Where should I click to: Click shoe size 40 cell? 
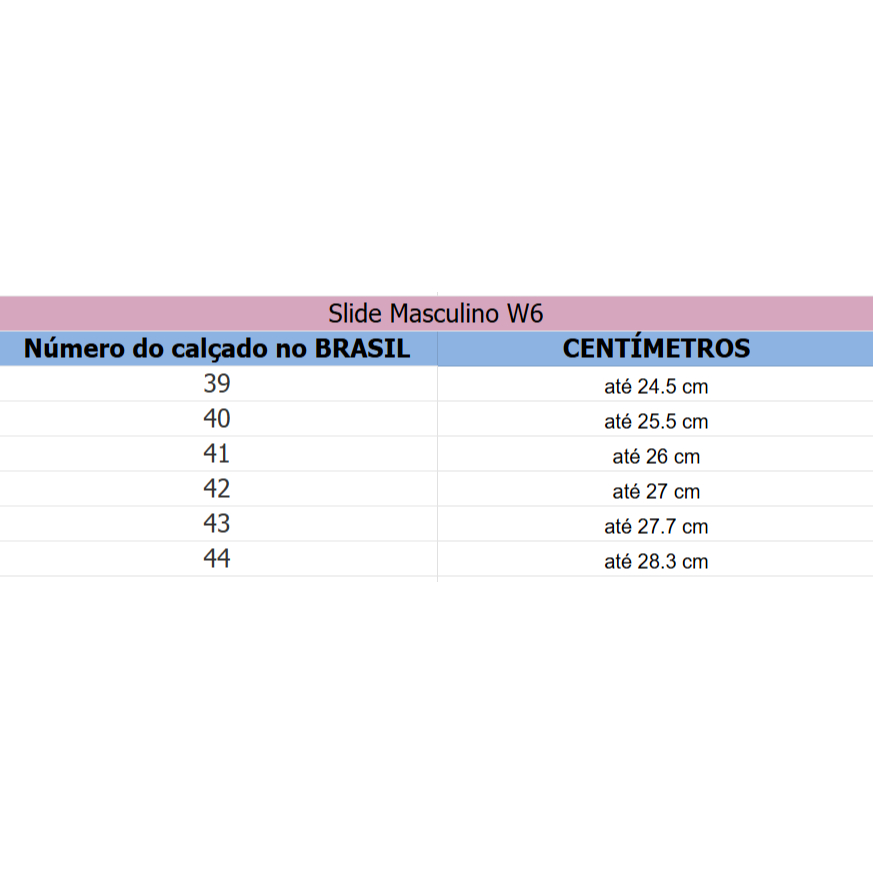pos(217,419)
